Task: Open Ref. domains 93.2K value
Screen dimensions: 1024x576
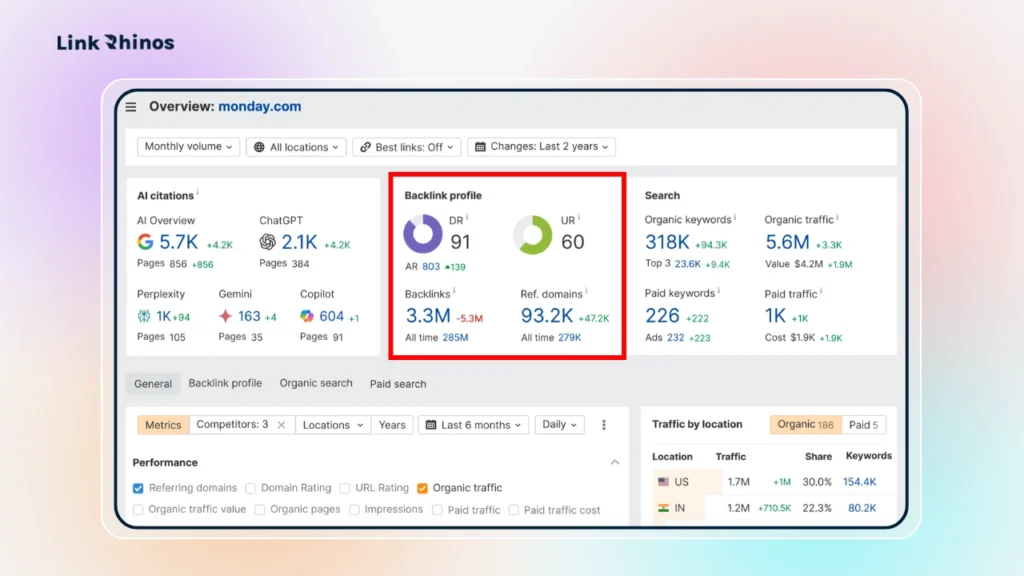Action: point(547,315)
